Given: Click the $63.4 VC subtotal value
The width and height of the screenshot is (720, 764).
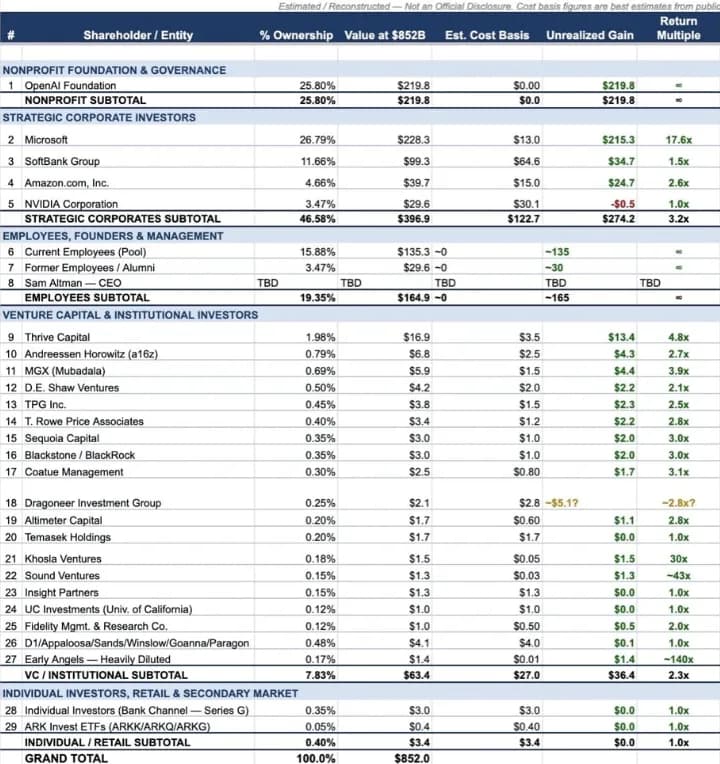Looking at the screenshot, I should [x=417, y=675].
